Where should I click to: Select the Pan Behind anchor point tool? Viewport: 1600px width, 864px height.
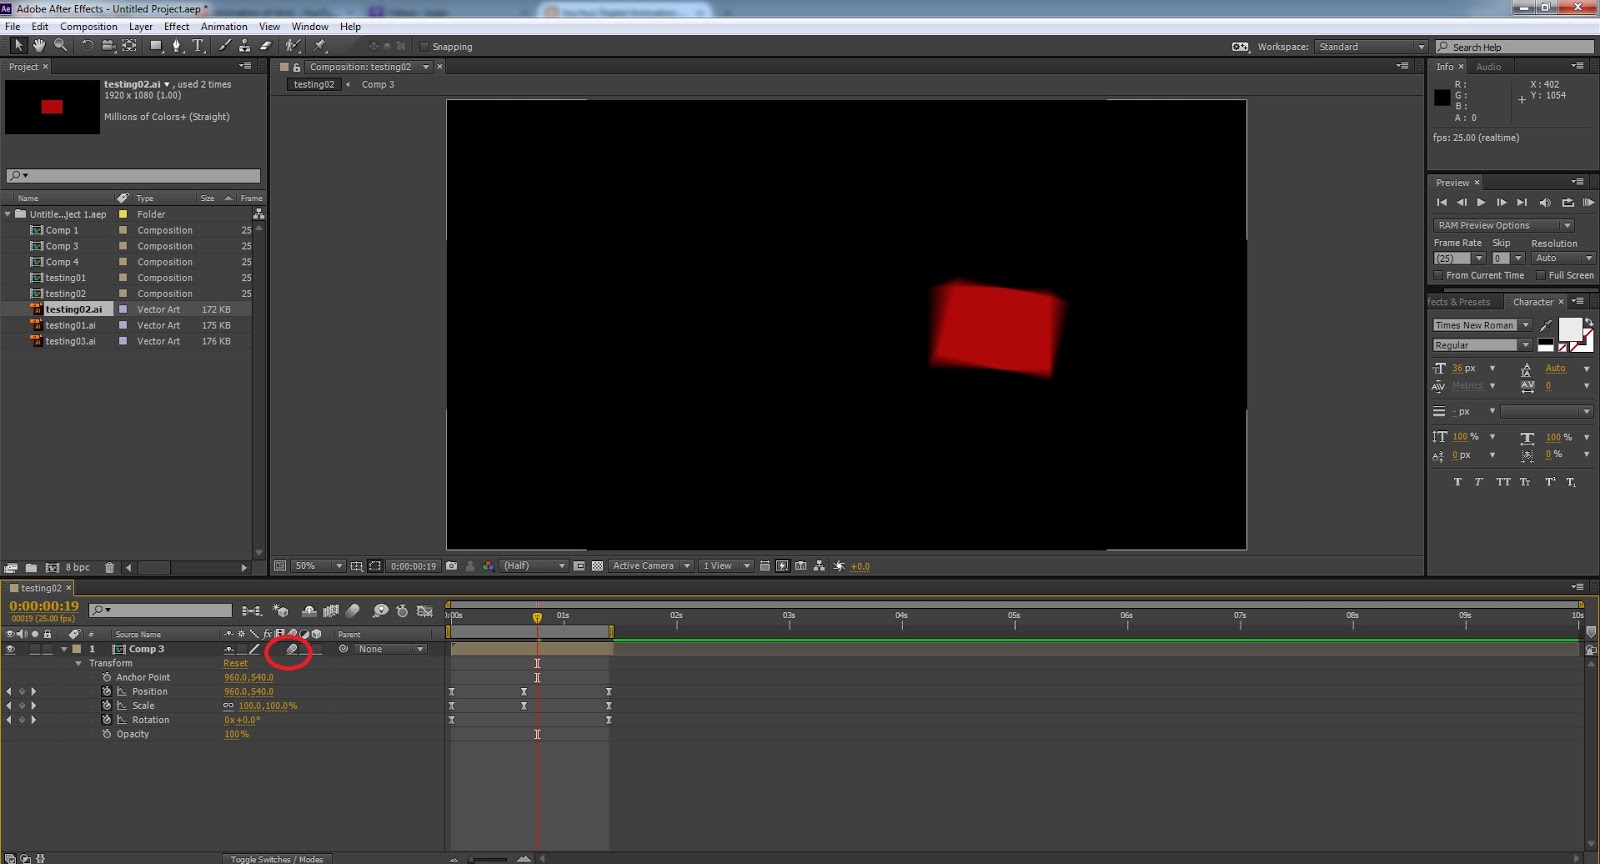click(129, 45)
